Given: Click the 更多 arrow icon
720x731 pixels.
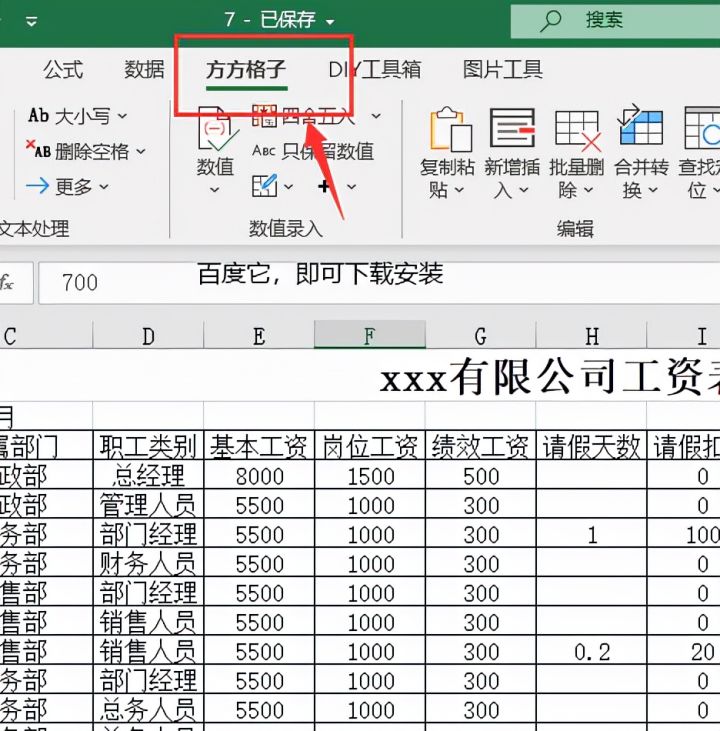Looking at the screenshot, I should pos(38,186).
